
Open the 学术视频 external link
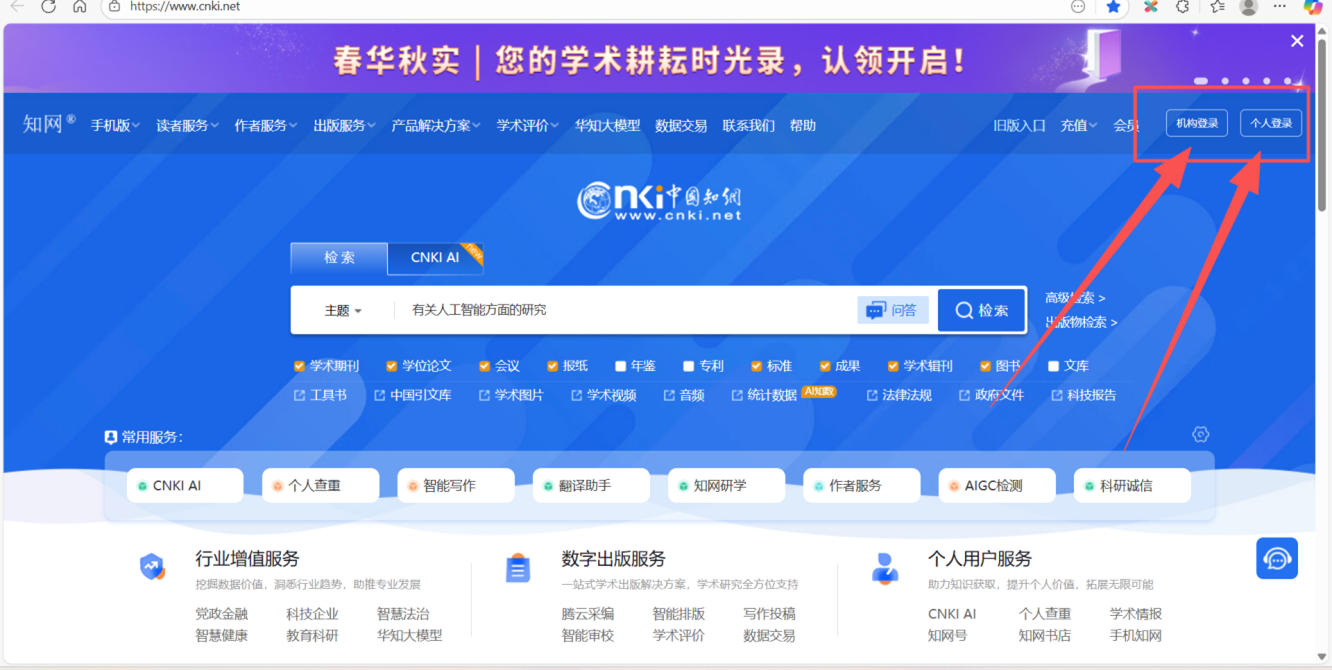point(603,395)
